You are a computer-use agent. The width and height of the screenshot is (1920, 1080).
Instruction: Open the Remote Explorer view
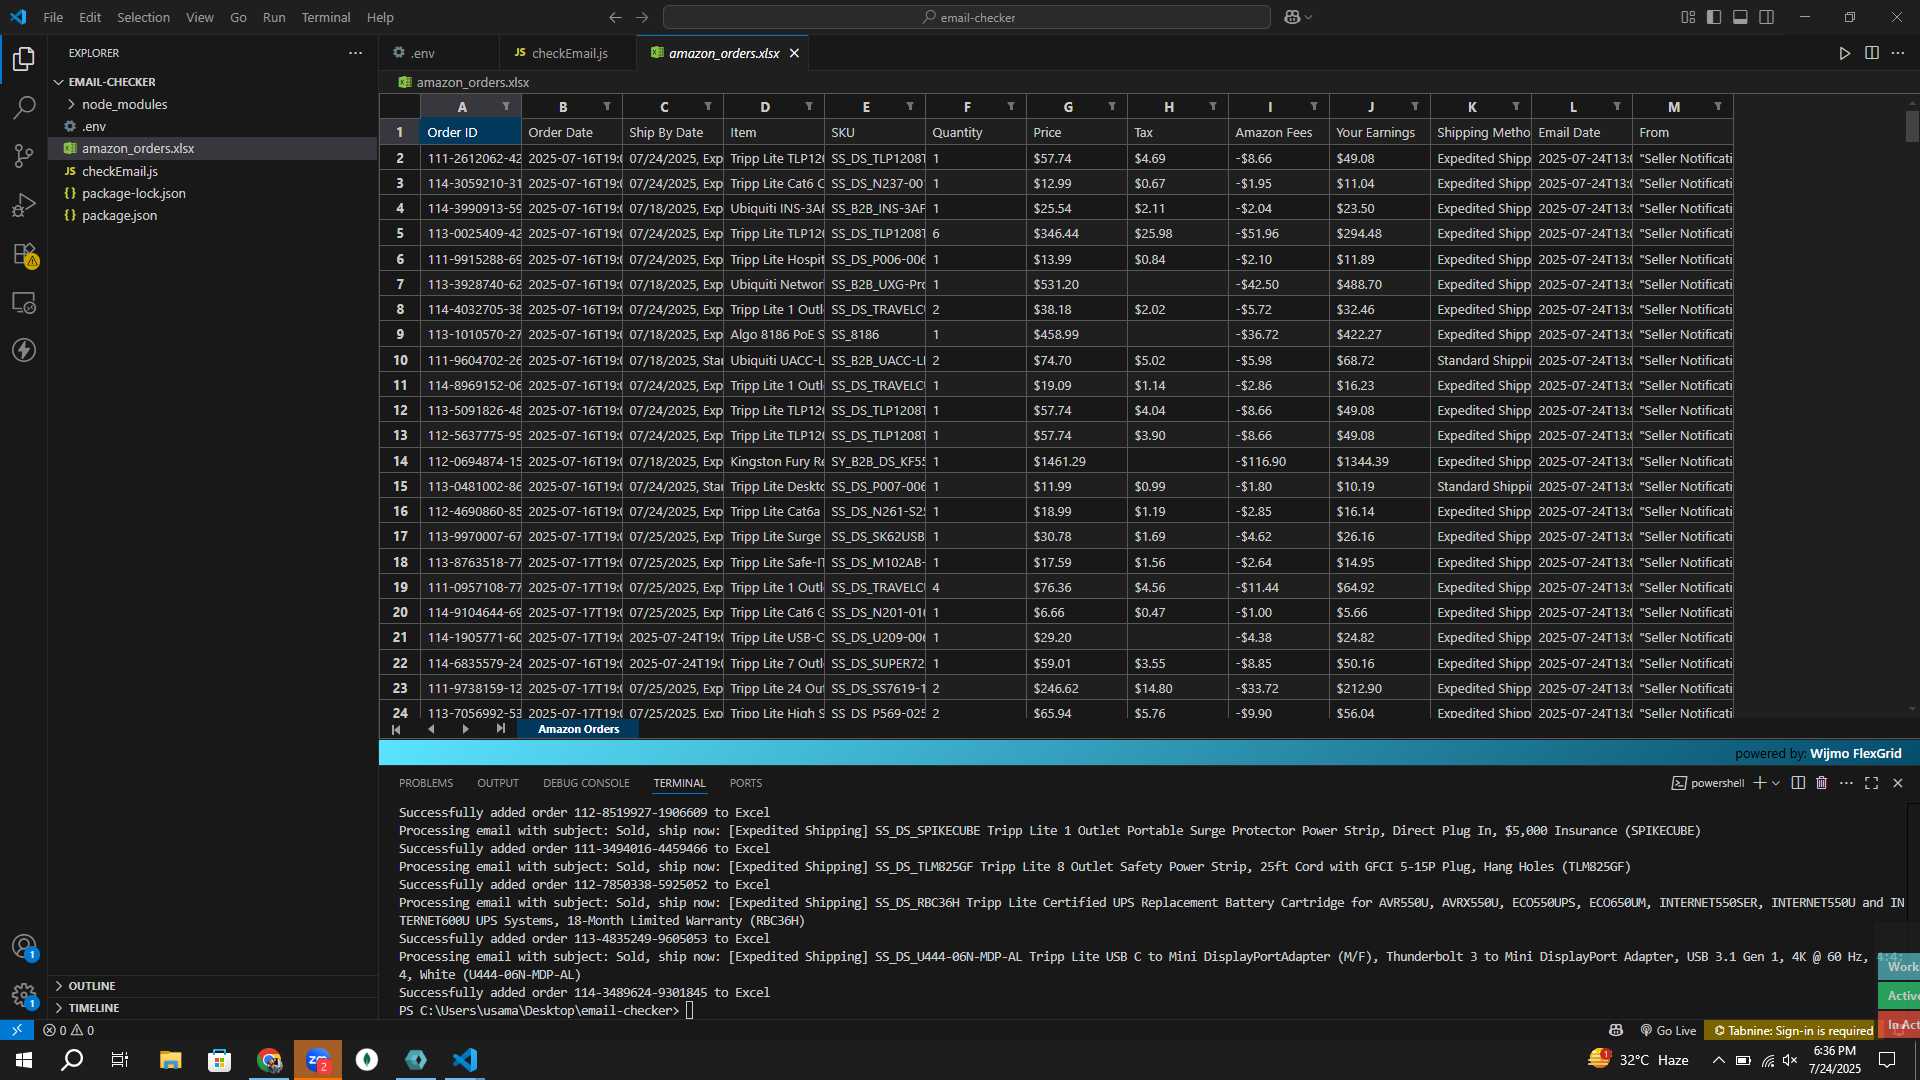tap(24, 302)
